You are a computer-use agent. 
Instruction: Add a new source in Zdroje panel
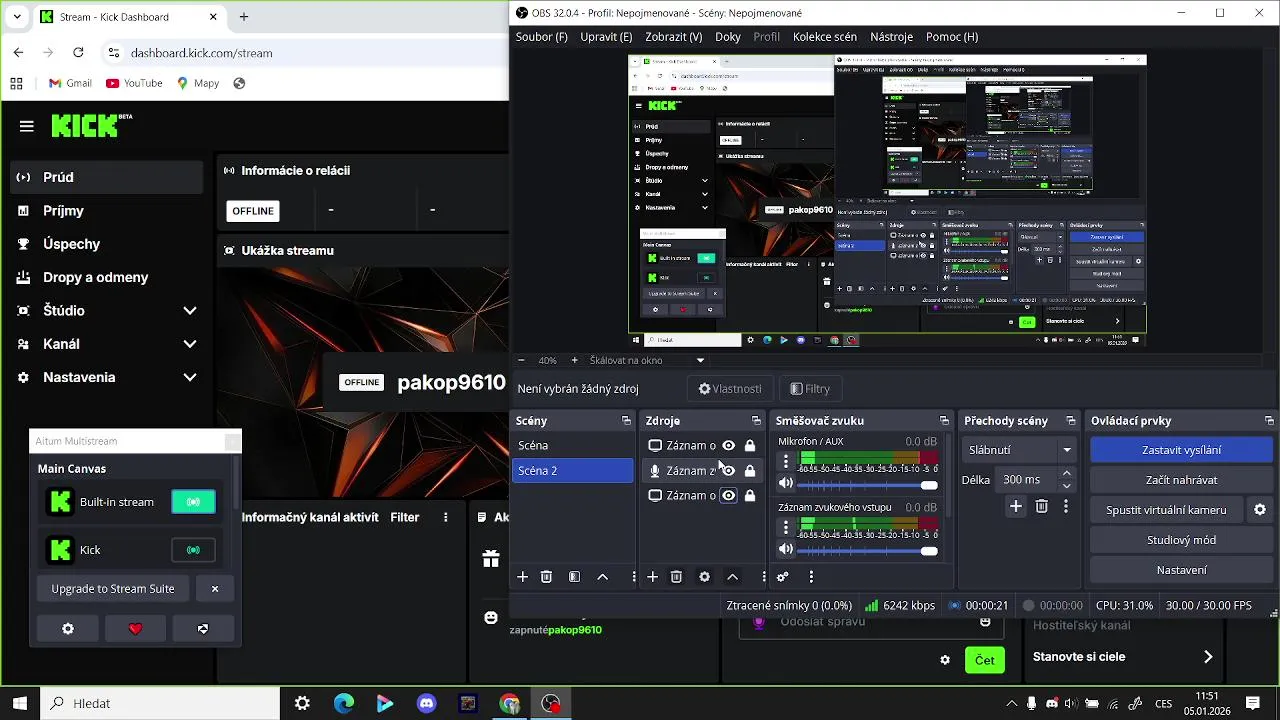652,577
